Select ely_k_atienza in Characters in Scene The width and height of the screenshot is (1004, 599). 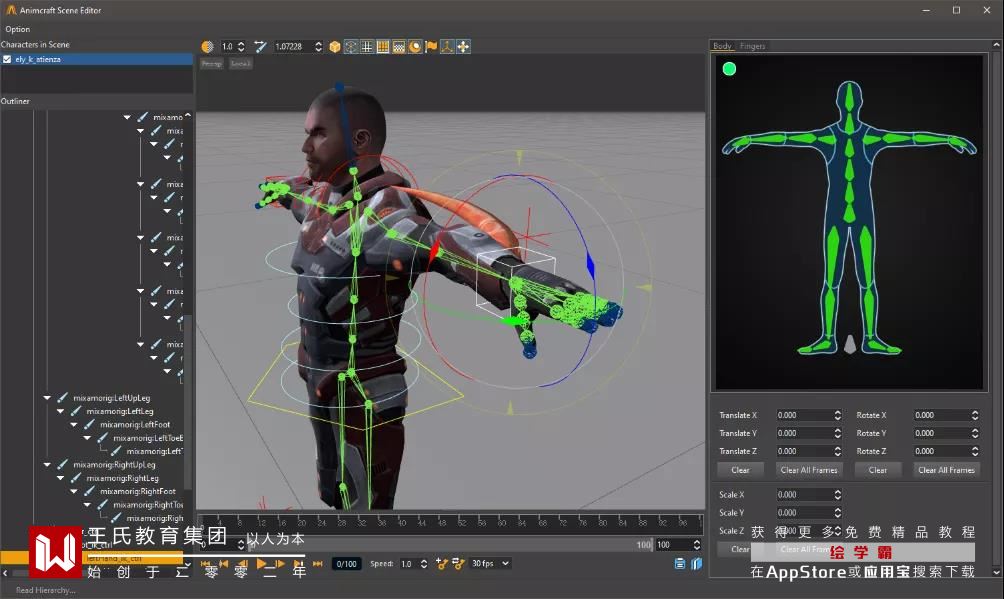pyautogui.click(x=97, y=59)
